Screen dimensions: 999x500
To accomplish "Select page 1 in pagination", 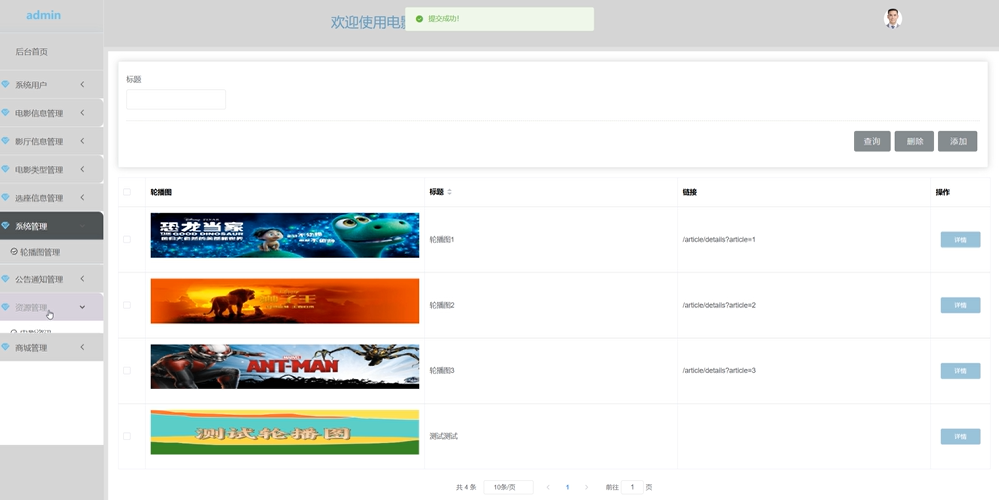I will 567,487.
